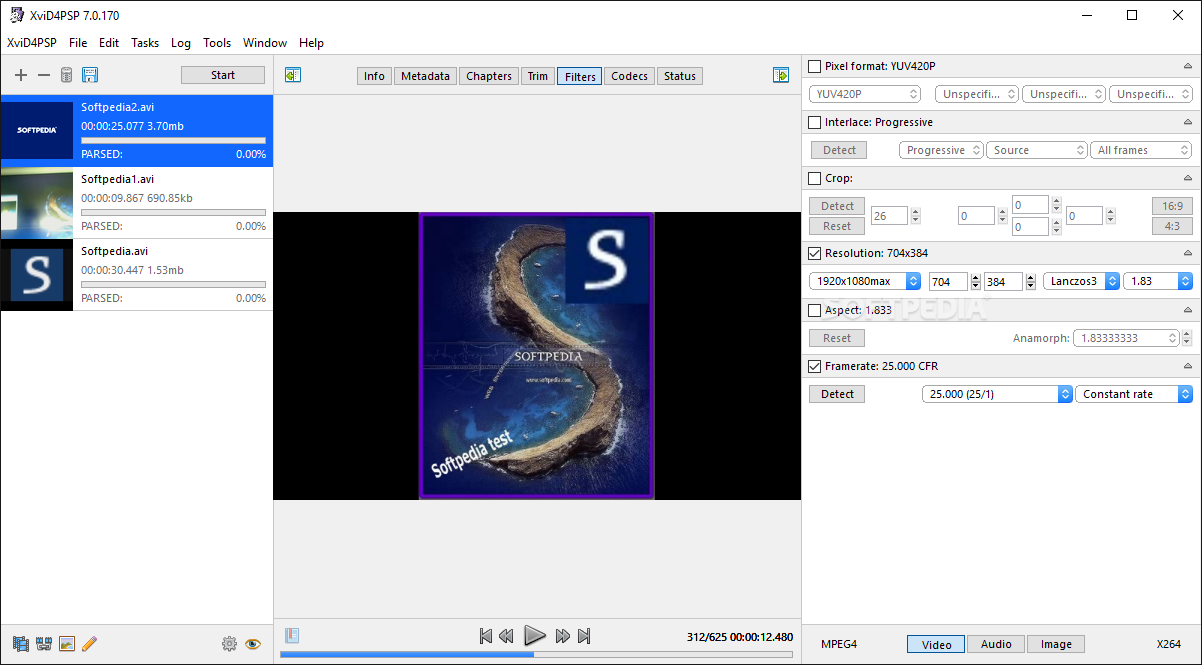Toggle the right settings panel icon
1202x665 pixels.
coord(781,75)
